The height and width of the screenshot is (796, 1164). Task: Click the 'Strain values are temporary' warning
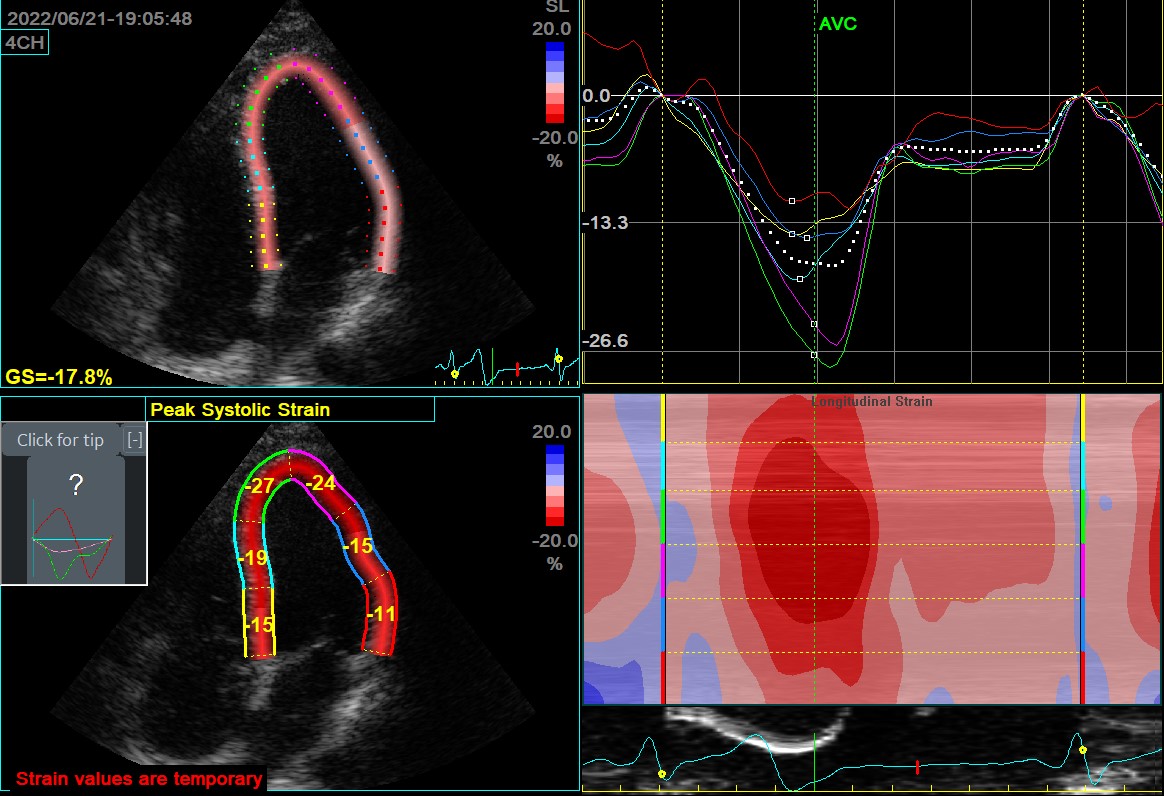pyautogui.click(x=140, y=778)
